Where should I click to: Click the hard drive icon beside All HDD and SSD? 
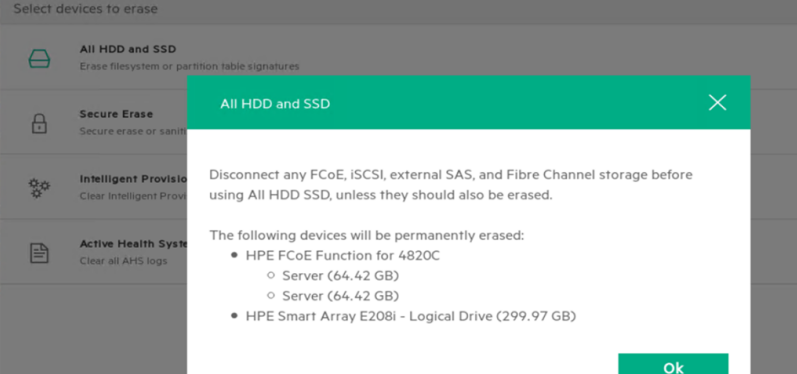(x=39, y=59)
